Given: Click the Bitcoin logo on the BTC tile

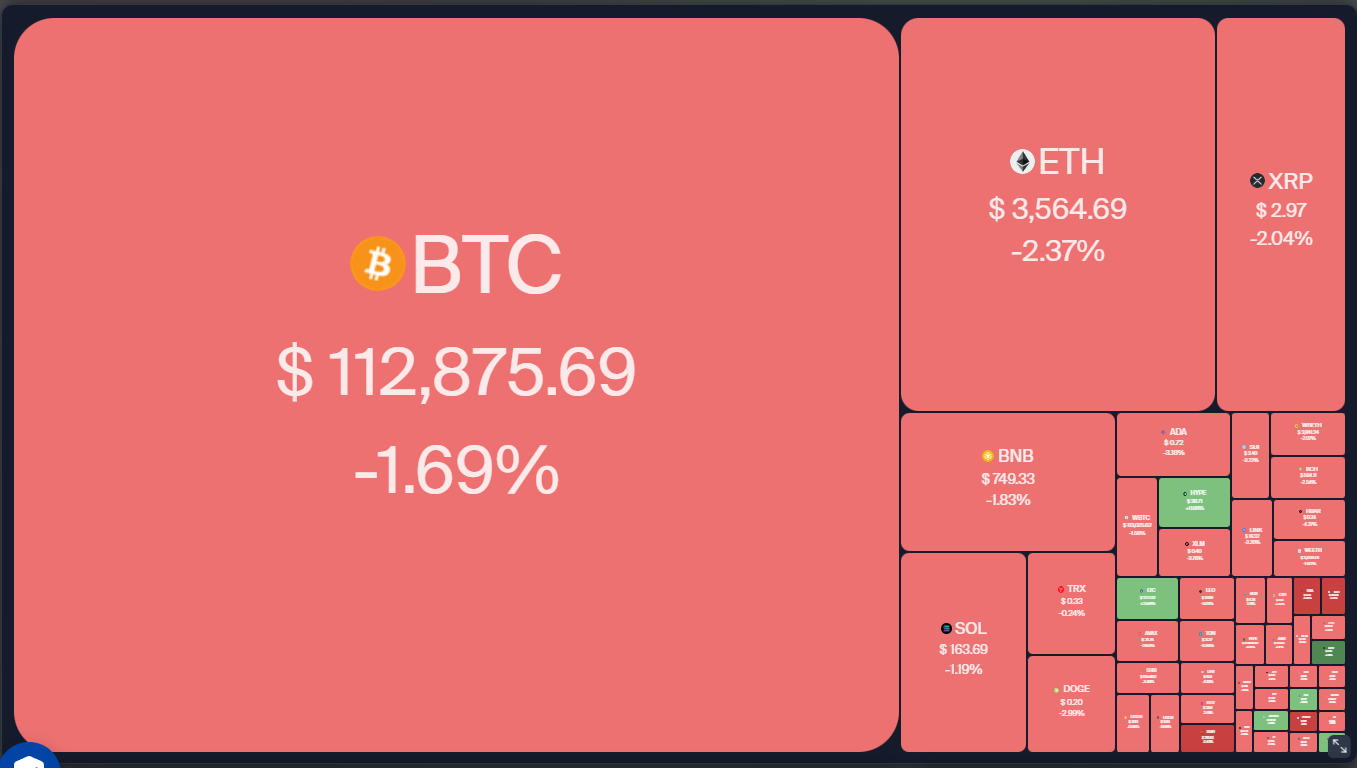Looking at the screenshot, I should point(378,263).
